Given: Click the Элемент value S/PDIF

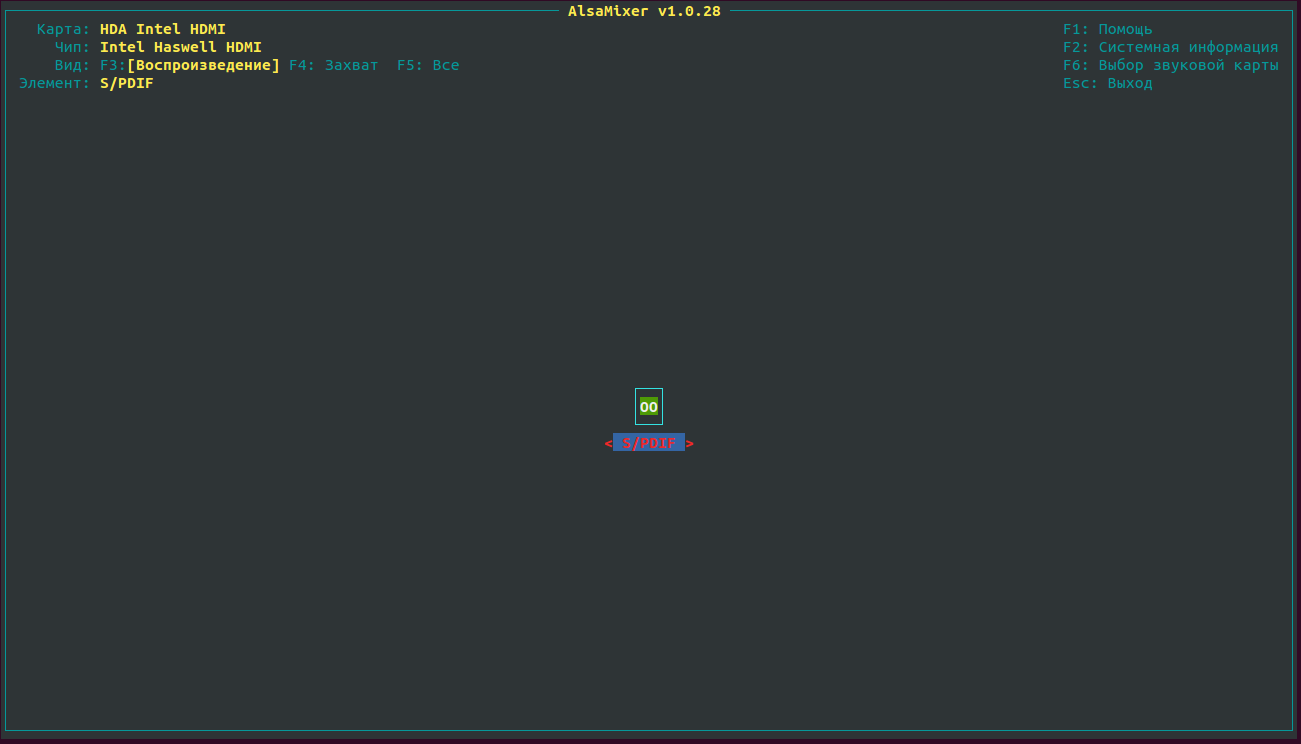Looking at the screenshot, I should [x=127, y=83].
